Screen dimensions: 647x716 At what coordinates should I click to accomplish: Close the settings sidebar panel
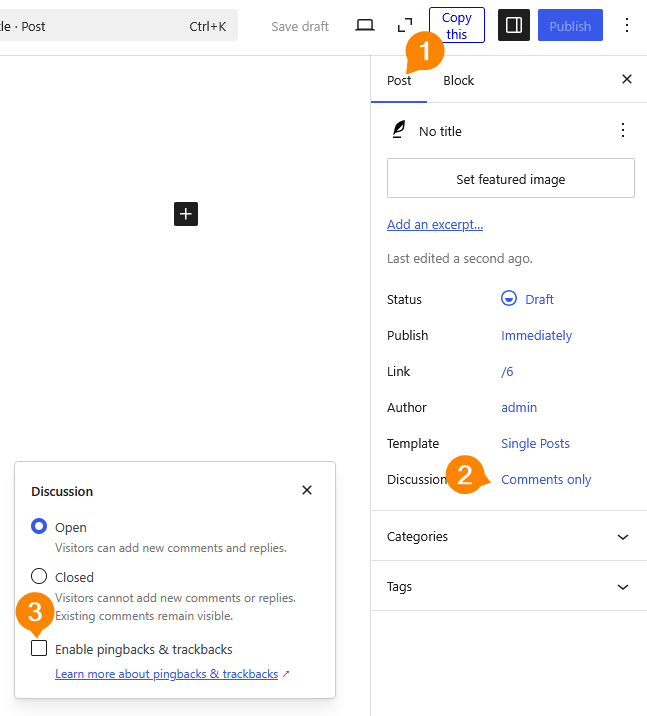pos(626,79)
